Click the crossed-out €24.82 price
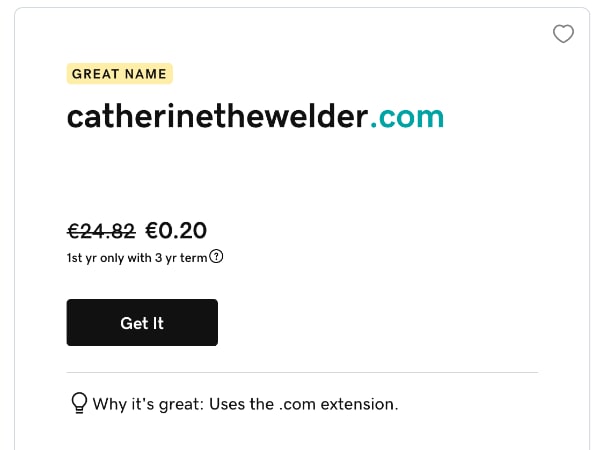Screen dimensions: 600x450 coord(101,231)
